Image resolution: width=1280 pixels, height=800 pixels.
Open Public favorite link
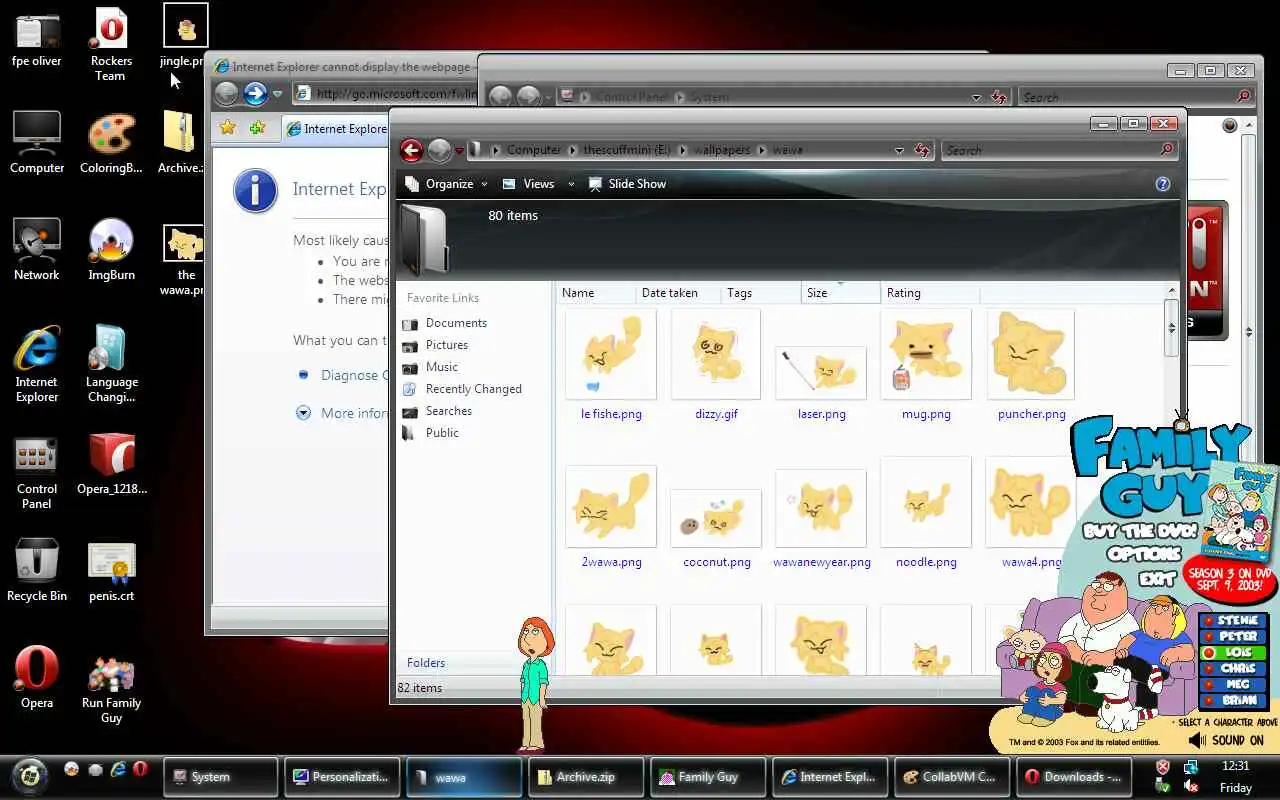point(442,433)
